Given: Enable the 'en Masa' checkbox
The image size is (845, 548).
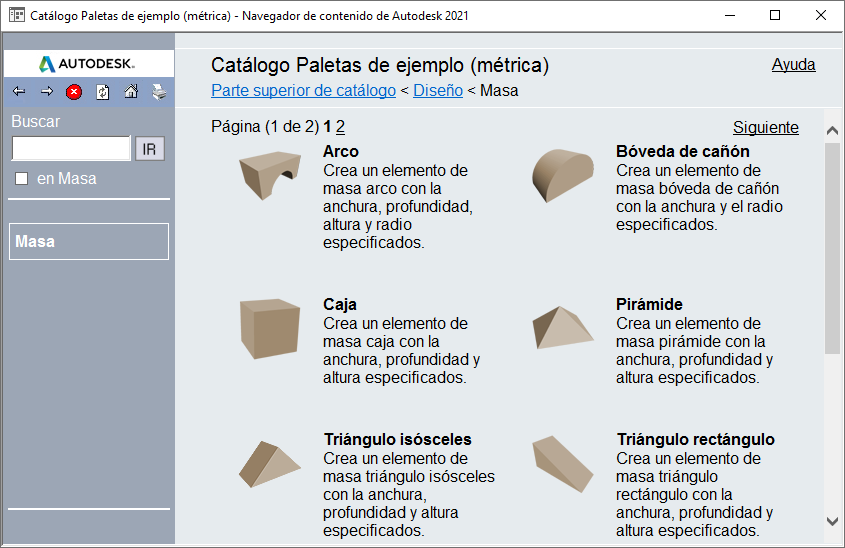Looking at the screenshot, I should tap(22, 178).
